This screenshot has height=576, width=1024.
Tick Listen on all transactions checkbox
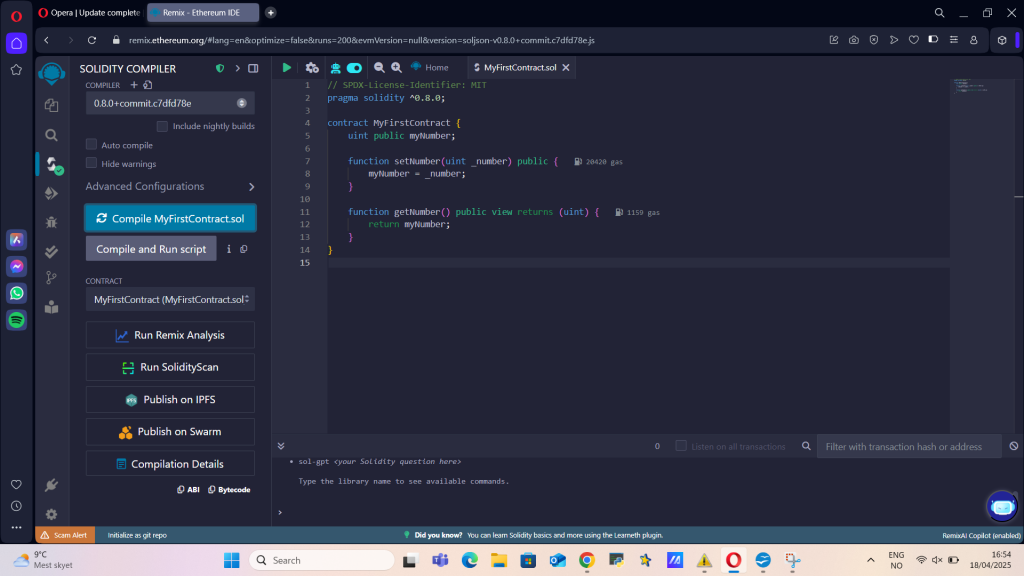[680, 446]
